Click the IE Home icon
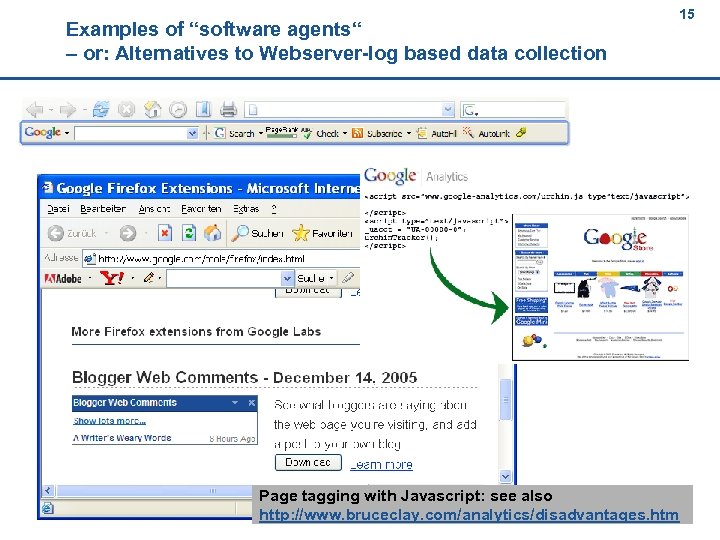 [212, 233]
